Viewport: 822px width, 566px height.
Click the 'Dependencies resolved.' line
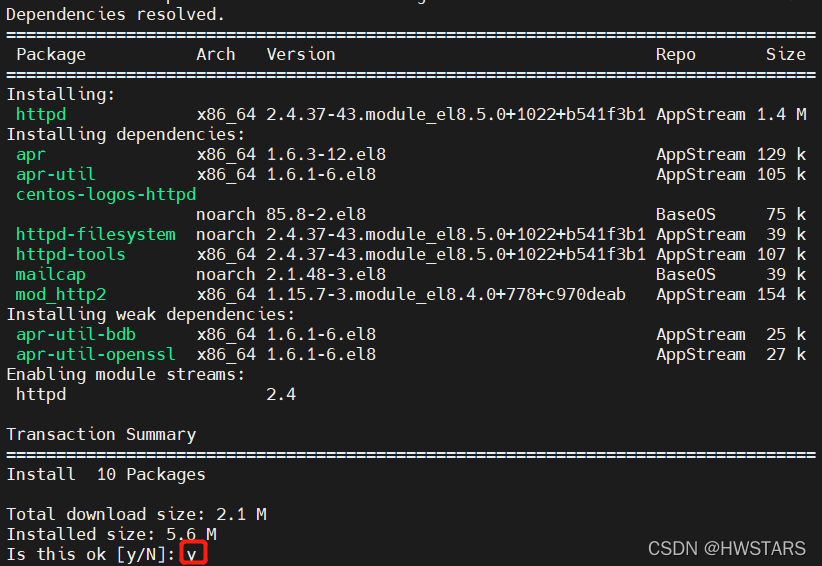point(115,15)
